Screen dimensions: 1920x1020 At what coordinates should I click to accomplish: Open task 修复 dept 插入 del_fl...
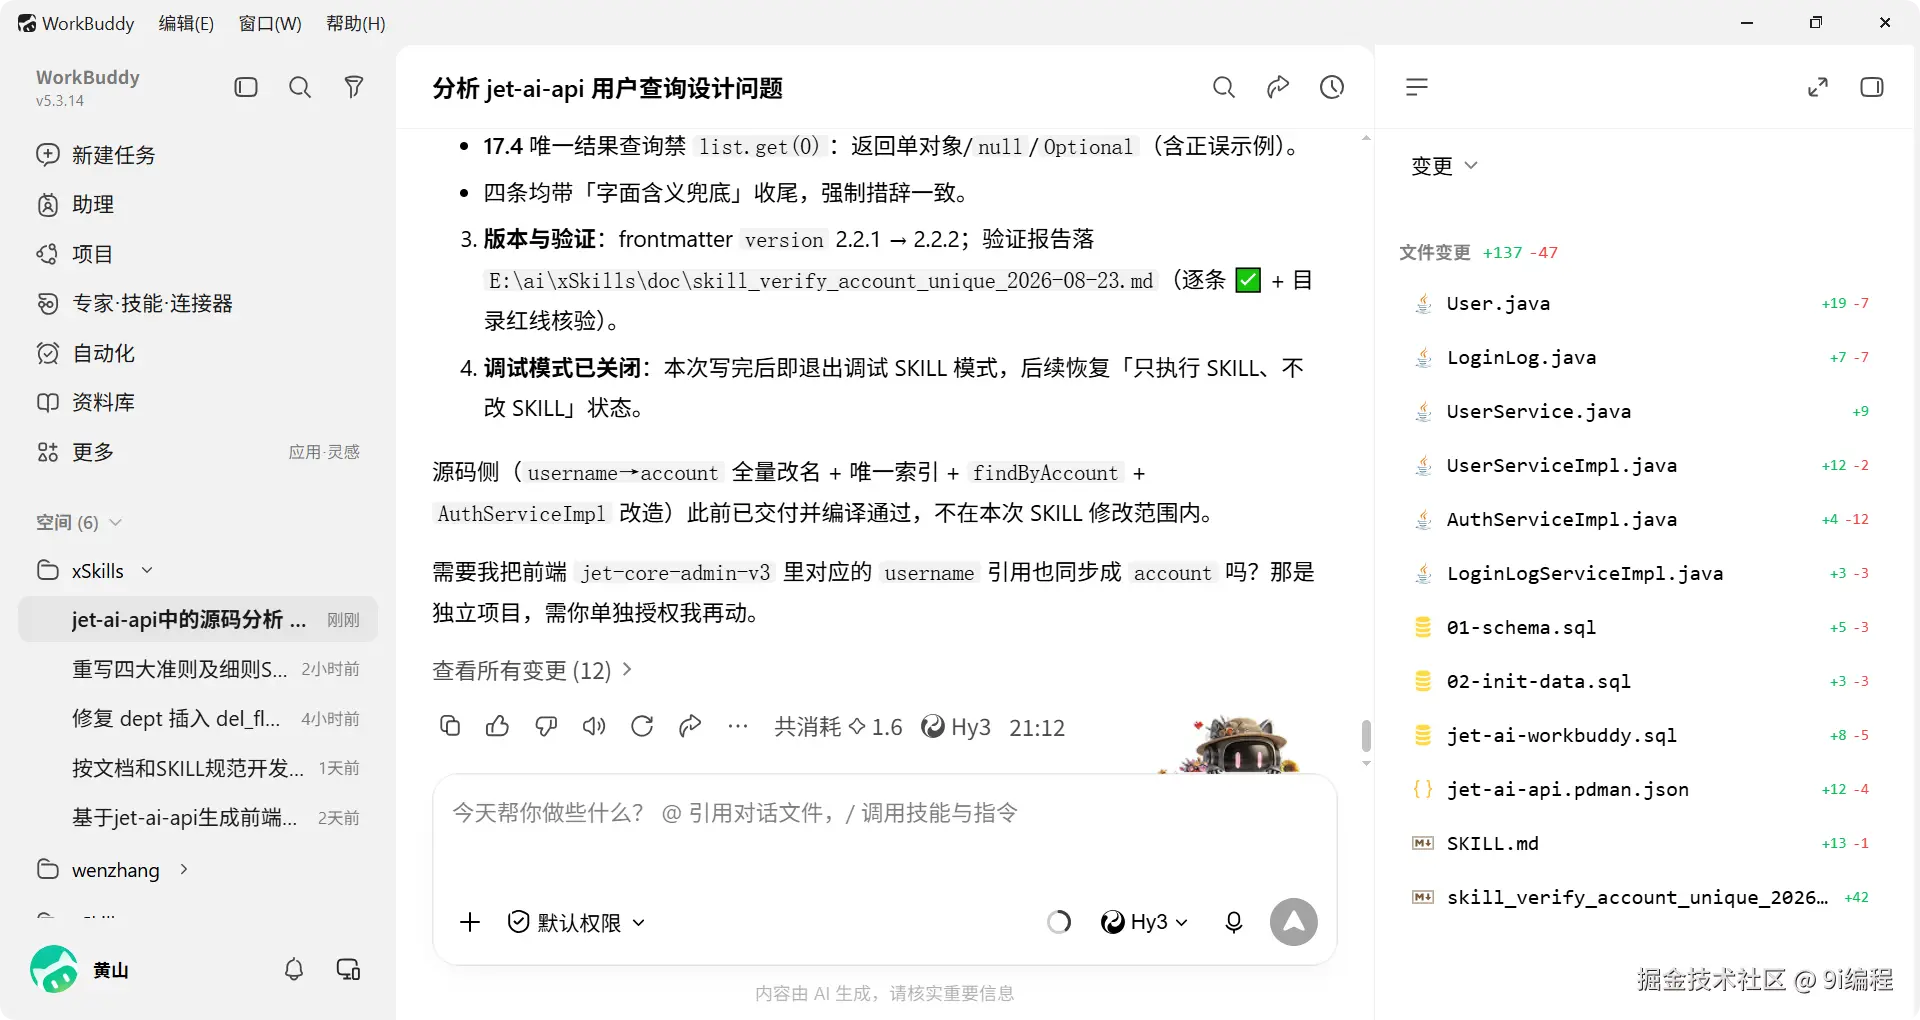point(198,718)
